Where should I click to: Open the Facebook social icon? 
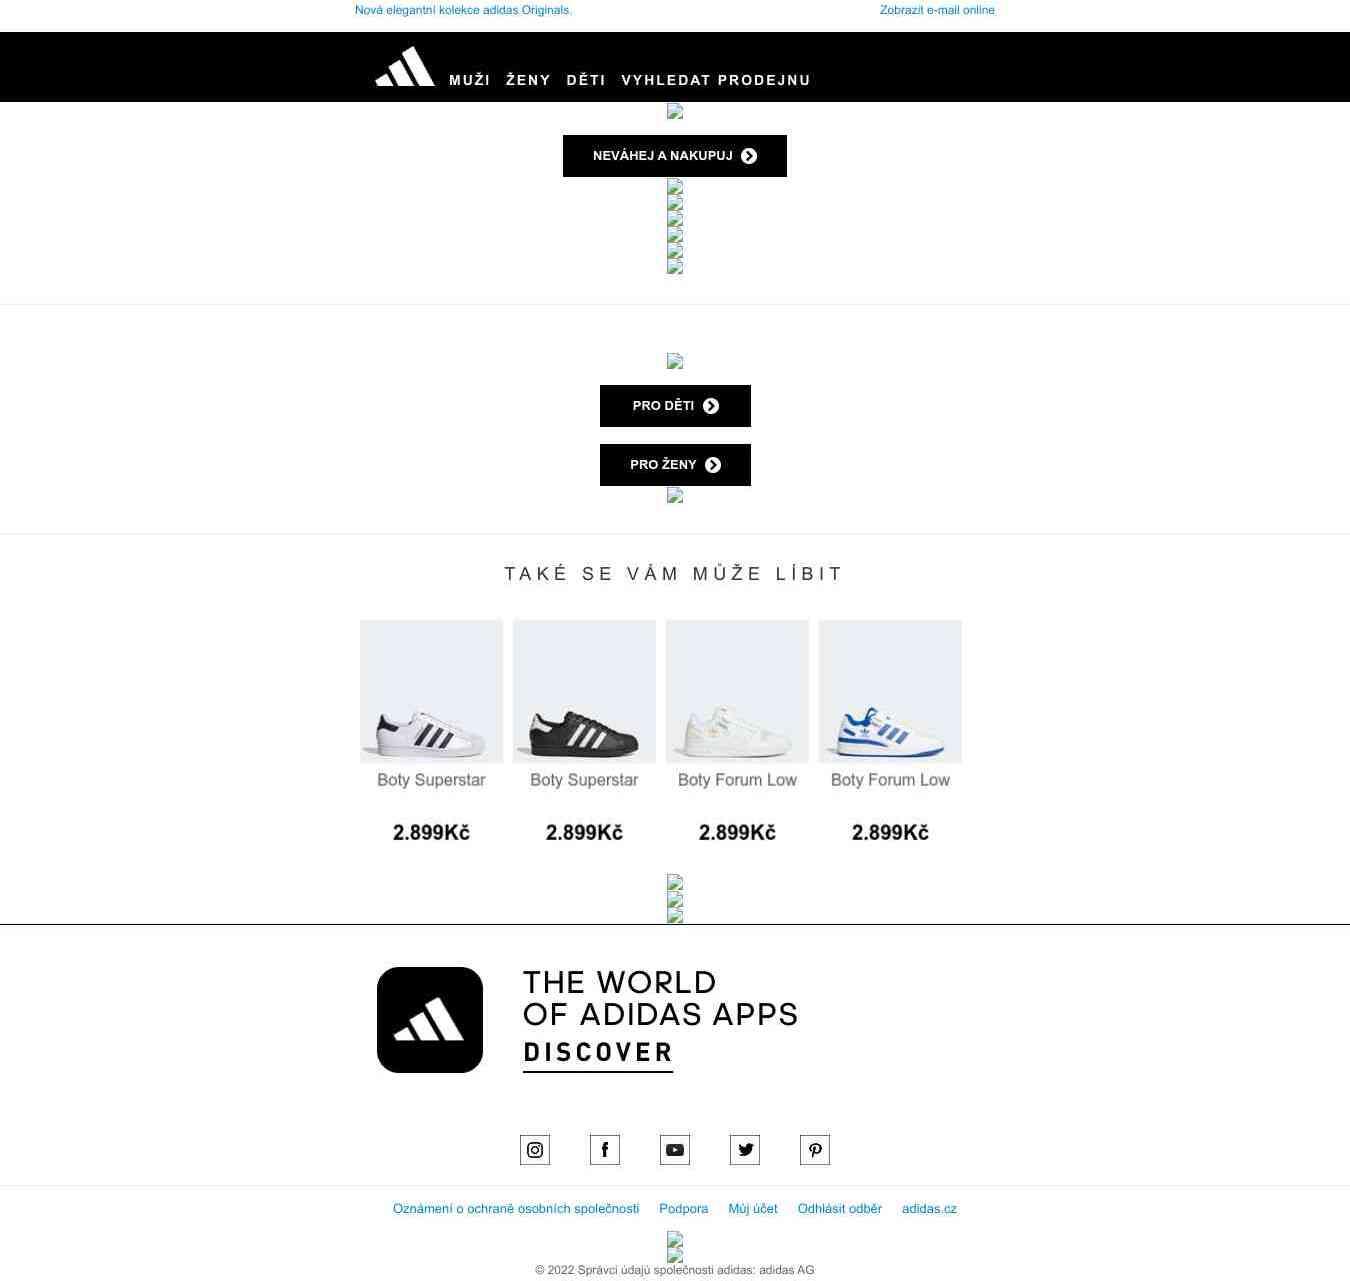[605, 1150]
